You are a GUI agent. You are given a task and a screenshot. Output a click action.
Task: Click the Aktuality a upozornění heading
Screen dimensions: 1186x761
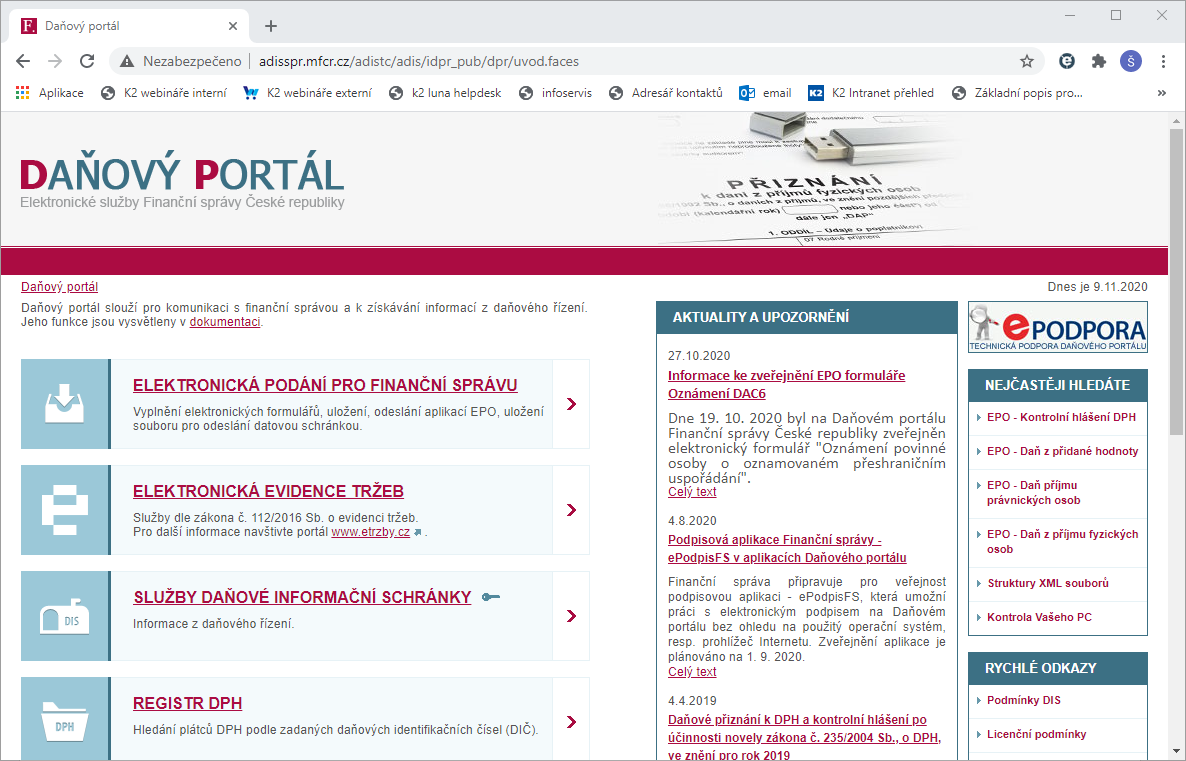coord(761,317)
